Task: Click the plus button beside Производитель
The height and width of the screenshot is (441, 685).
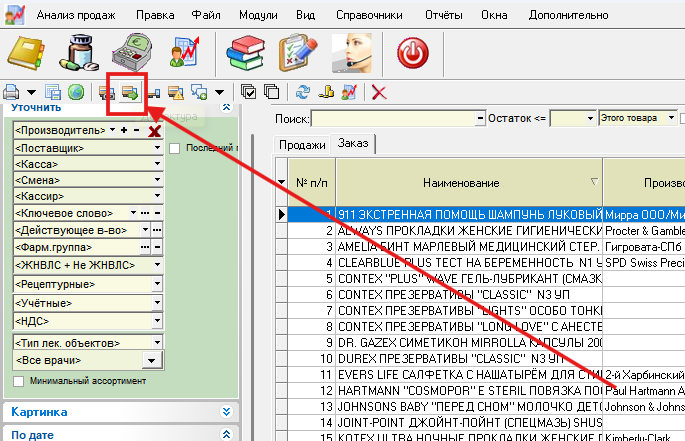Action: (x=124, y=130)
